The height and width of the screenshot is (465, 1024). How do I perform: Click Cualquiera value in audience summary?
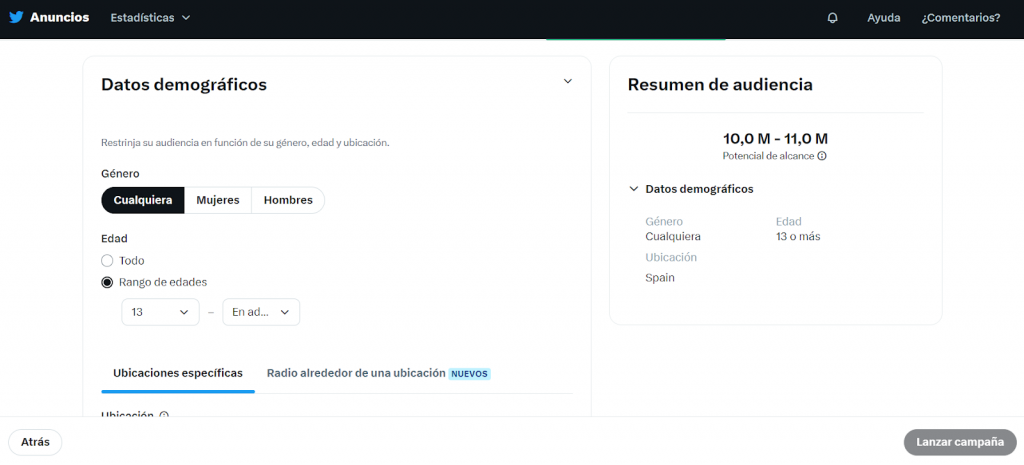(x=673, y=236)
